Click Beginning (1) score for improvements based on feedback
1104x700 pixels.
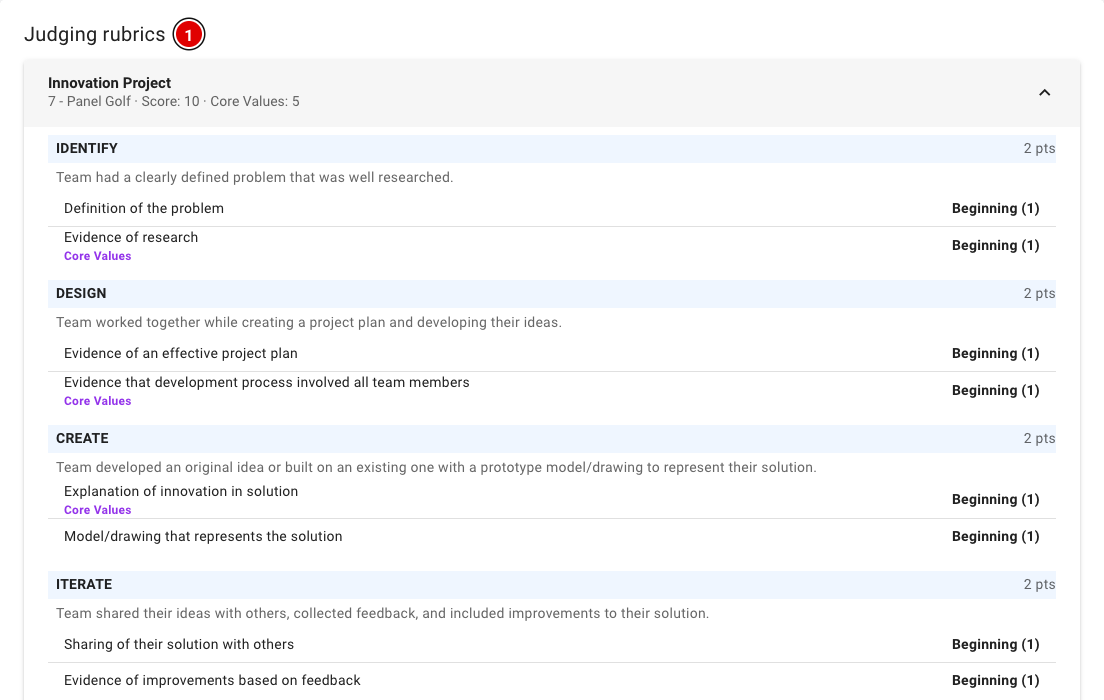point(996,680)
